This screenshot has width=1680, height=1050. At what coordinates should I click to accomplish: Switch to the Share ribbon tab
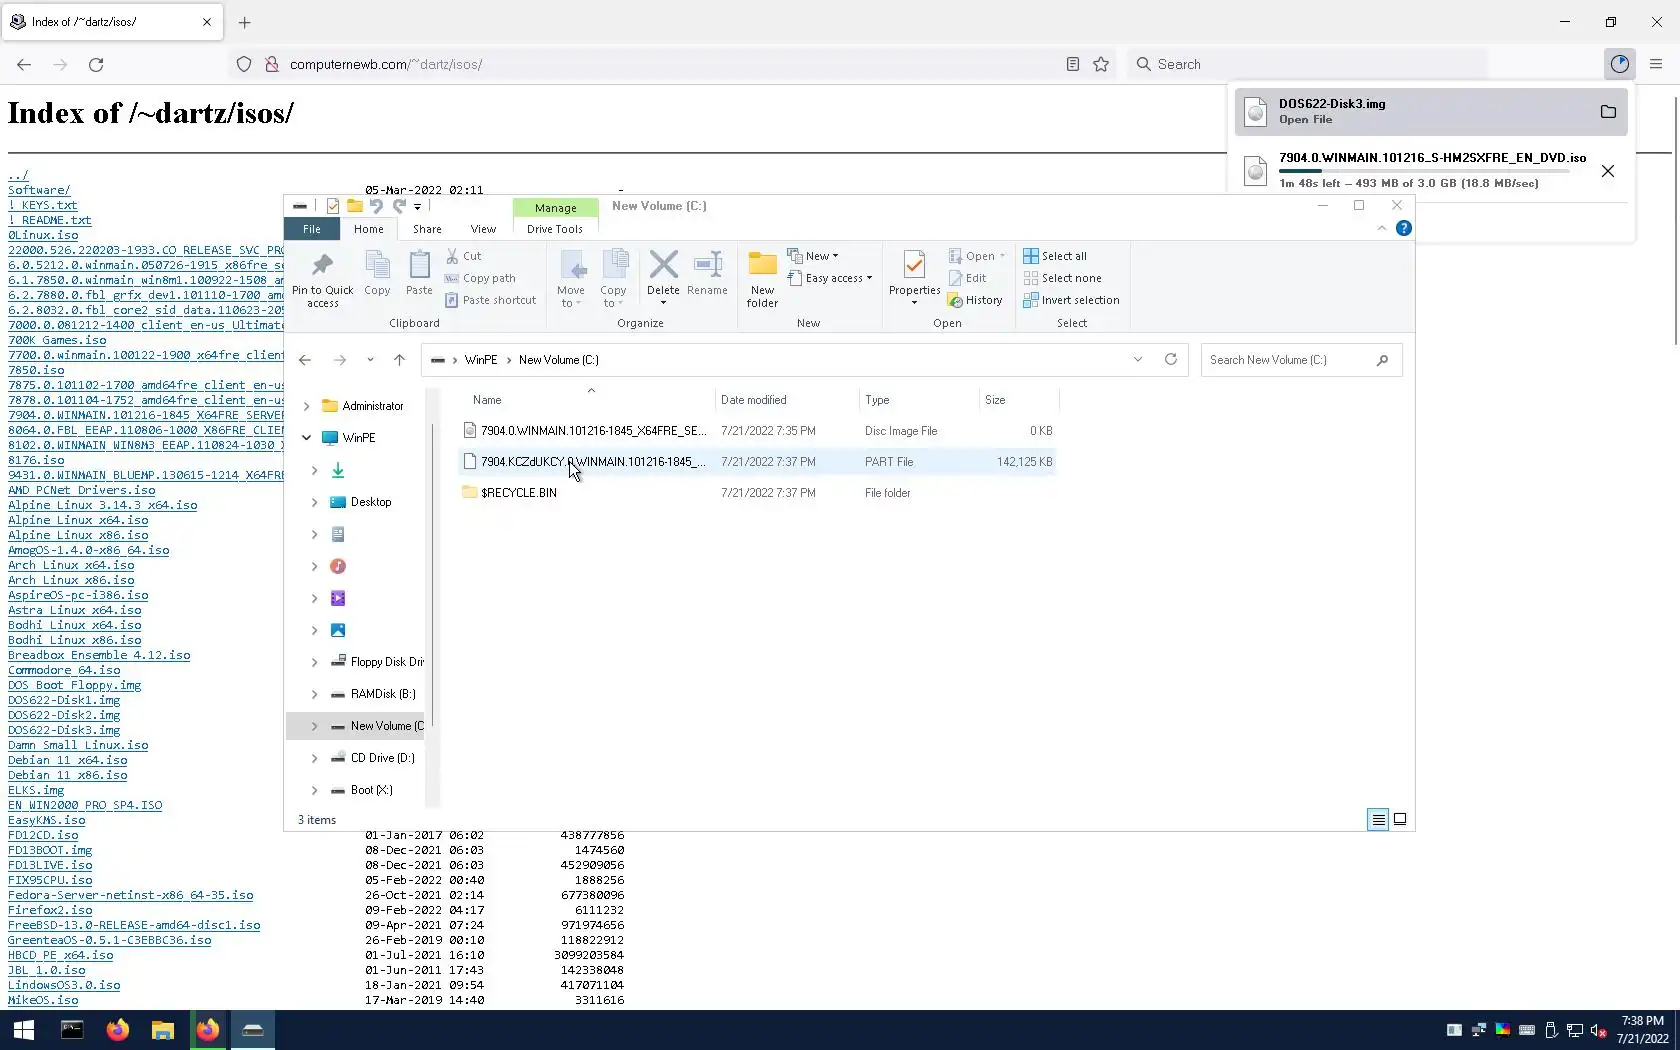427,229
